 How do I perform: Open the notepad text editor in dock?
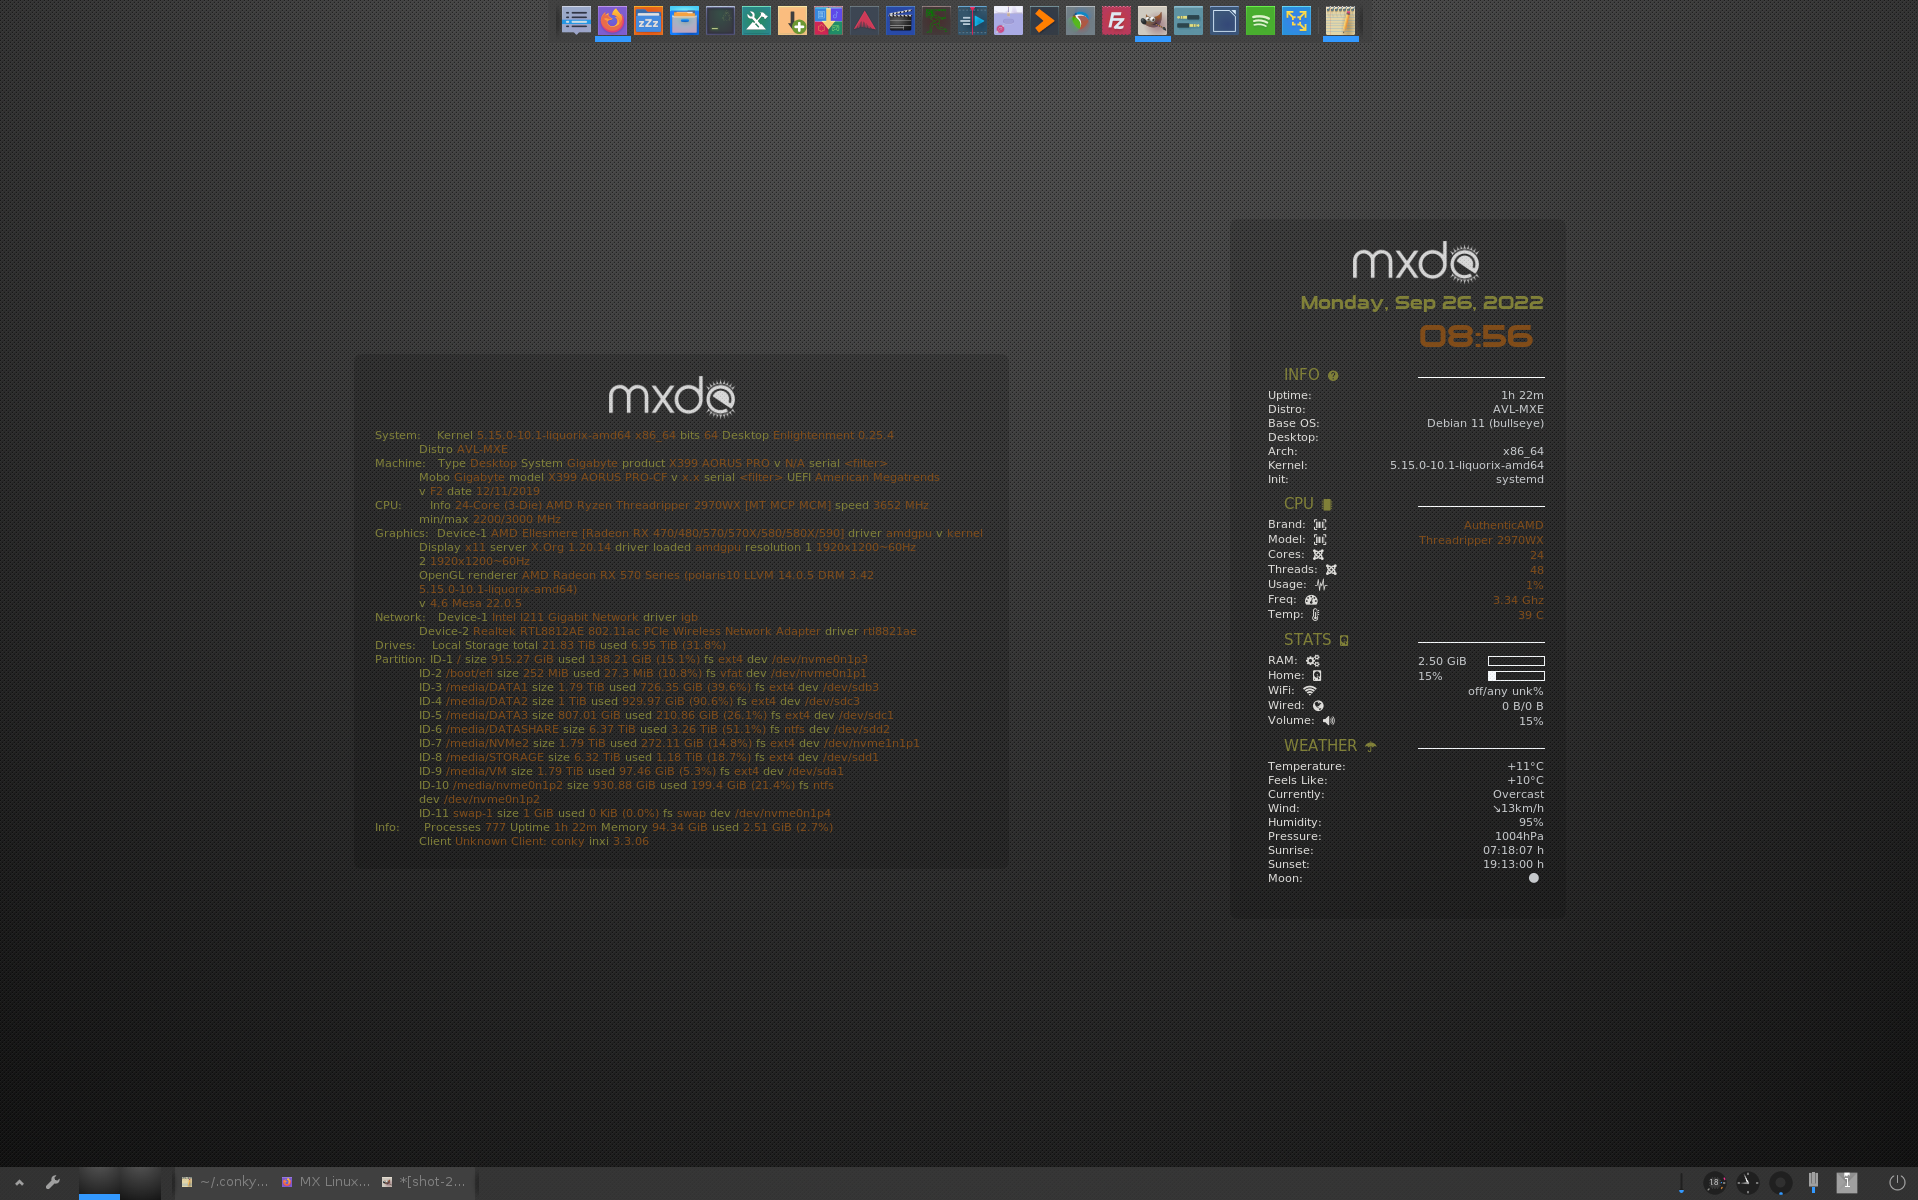[1340, 21]
